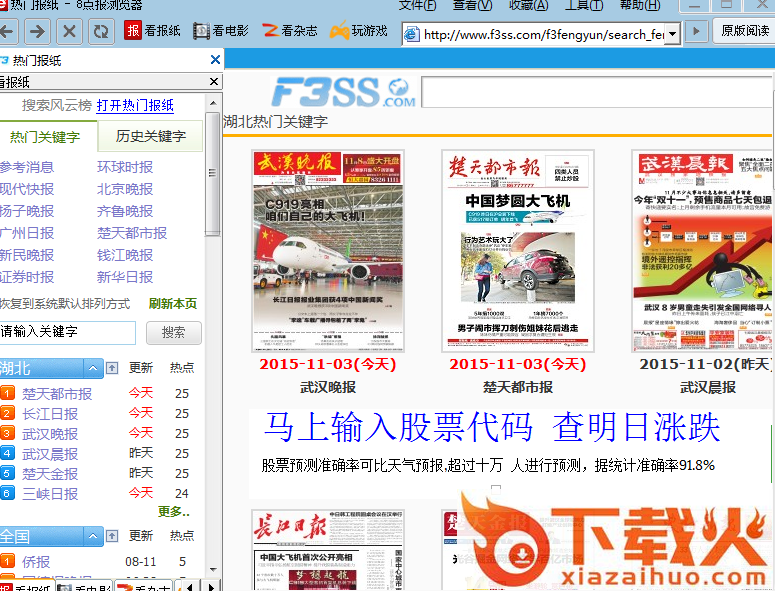Select keyword 现代快报

pyautogui.click(x=27, y=189)
